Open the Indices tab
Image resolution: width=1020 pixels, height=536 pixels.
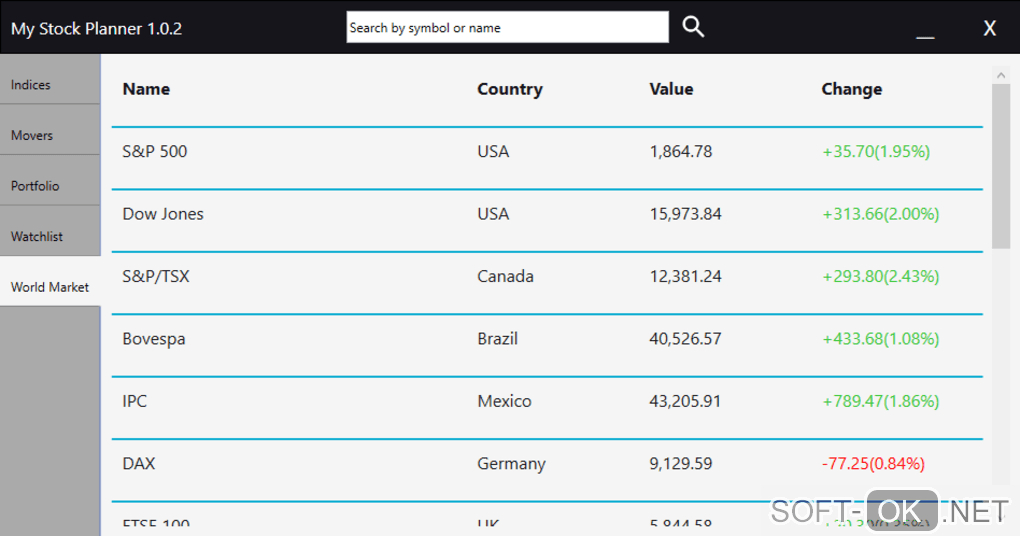[50, 85]
